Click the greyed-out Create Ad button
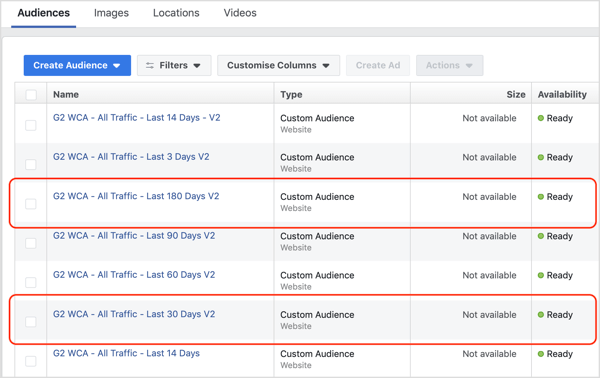The height and width of the screenshot is (378, 600). [378, 65]
